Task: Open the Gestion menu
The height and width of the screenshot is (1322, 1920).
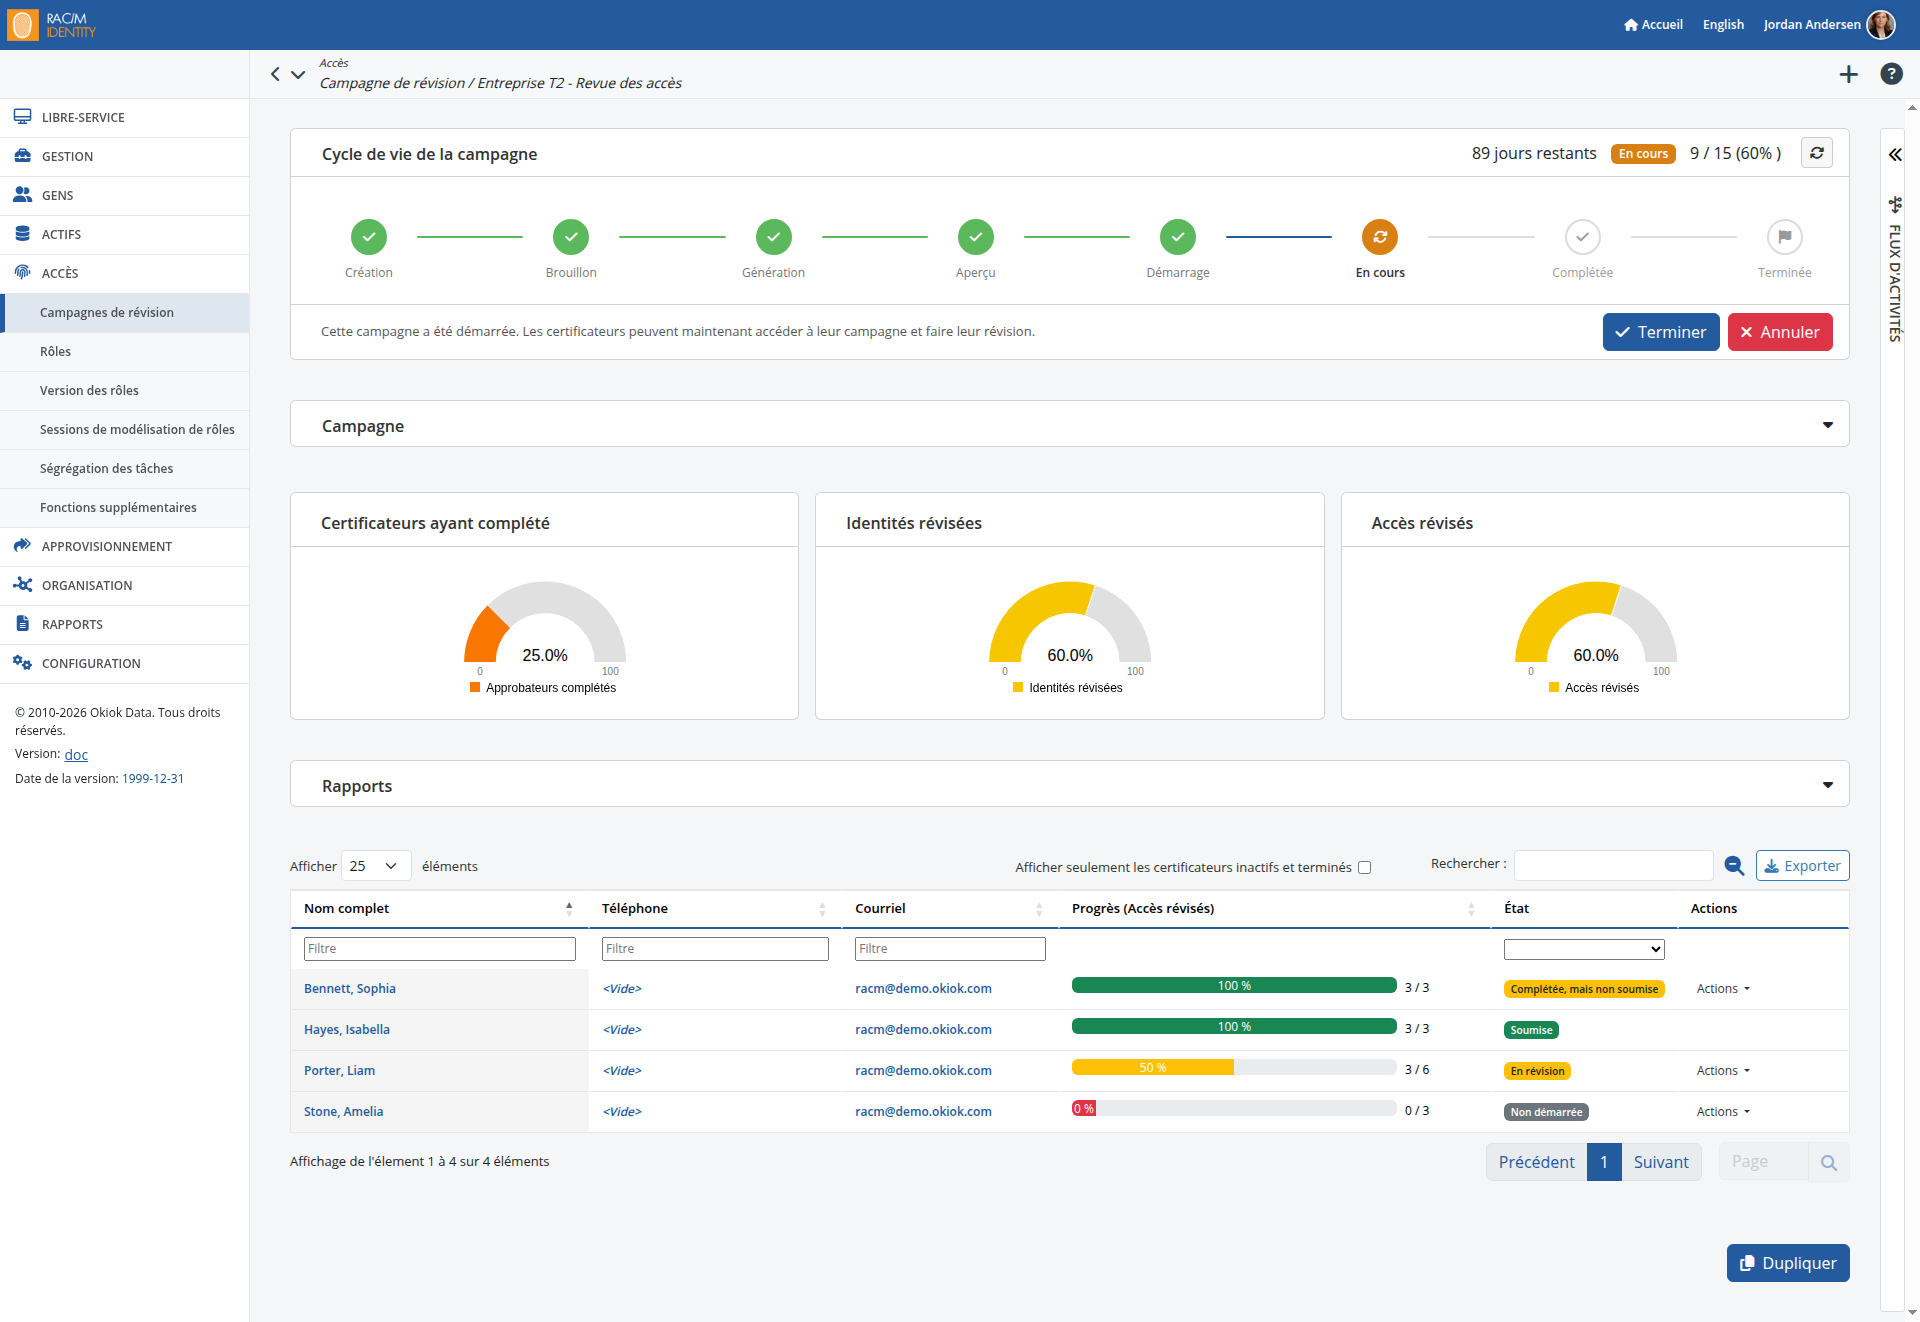Action: click(x=125, y=157)
